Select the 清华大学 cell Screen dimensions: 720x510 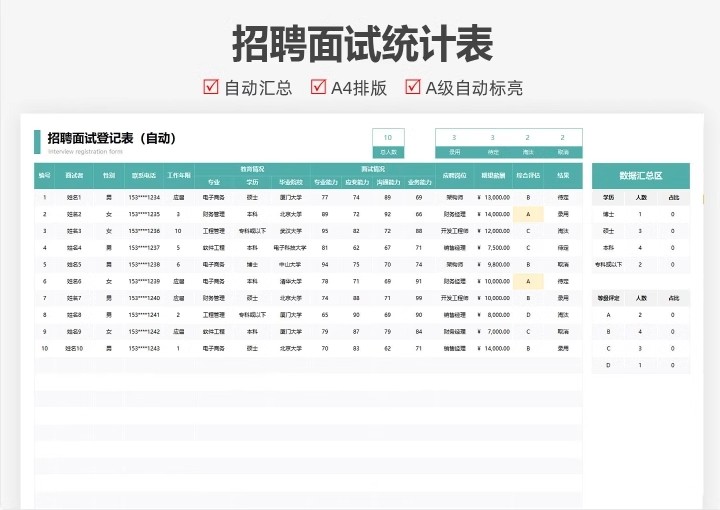pyautogui.click(x=290, y=281)
